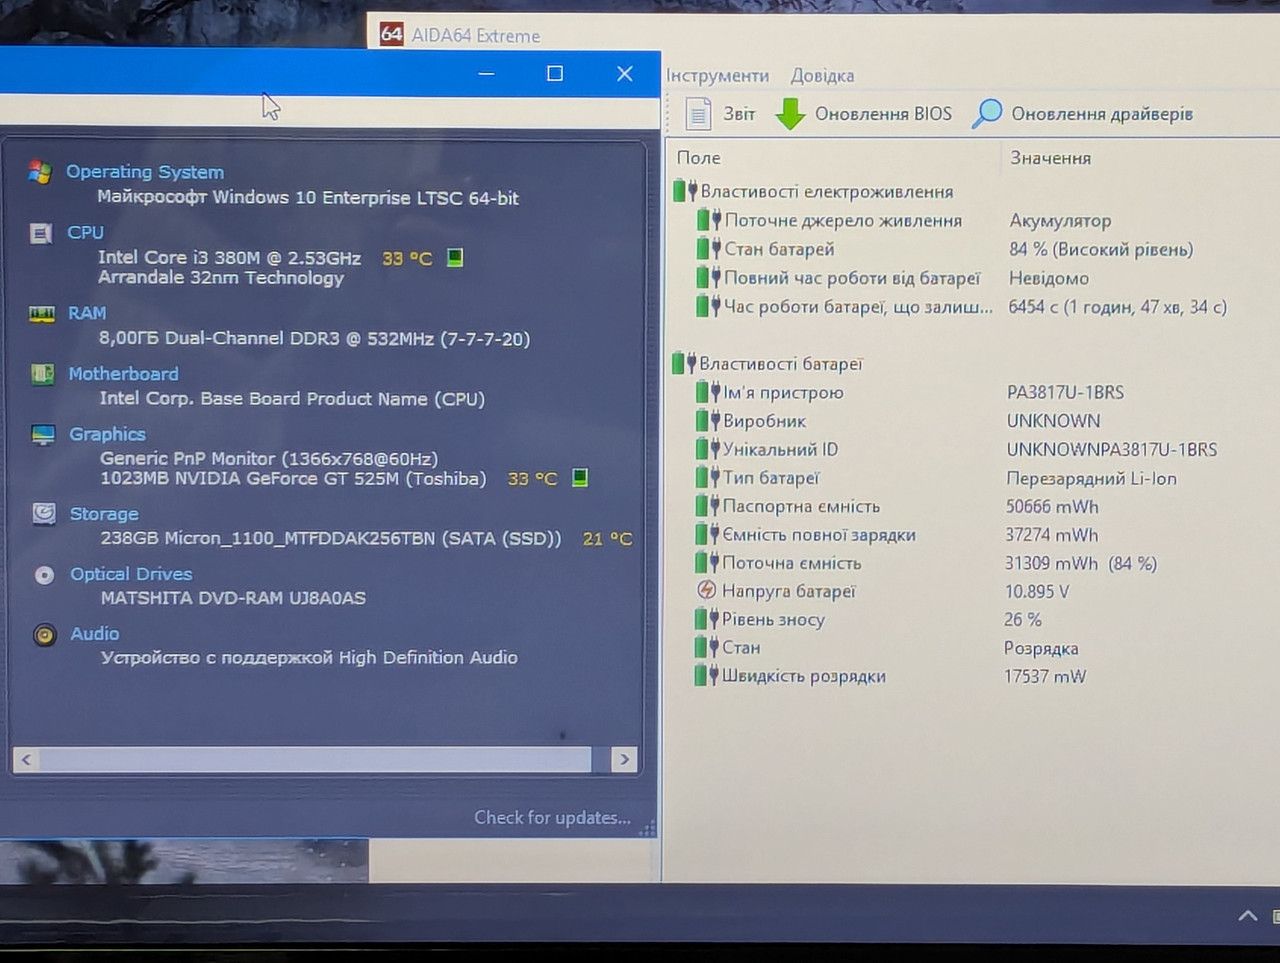Image resolution: width=1280 pixels, height=963 pixels.
Task: Click the MATSHITA DVD-RAM UJ8A0AS text
Action: [233, 598]
